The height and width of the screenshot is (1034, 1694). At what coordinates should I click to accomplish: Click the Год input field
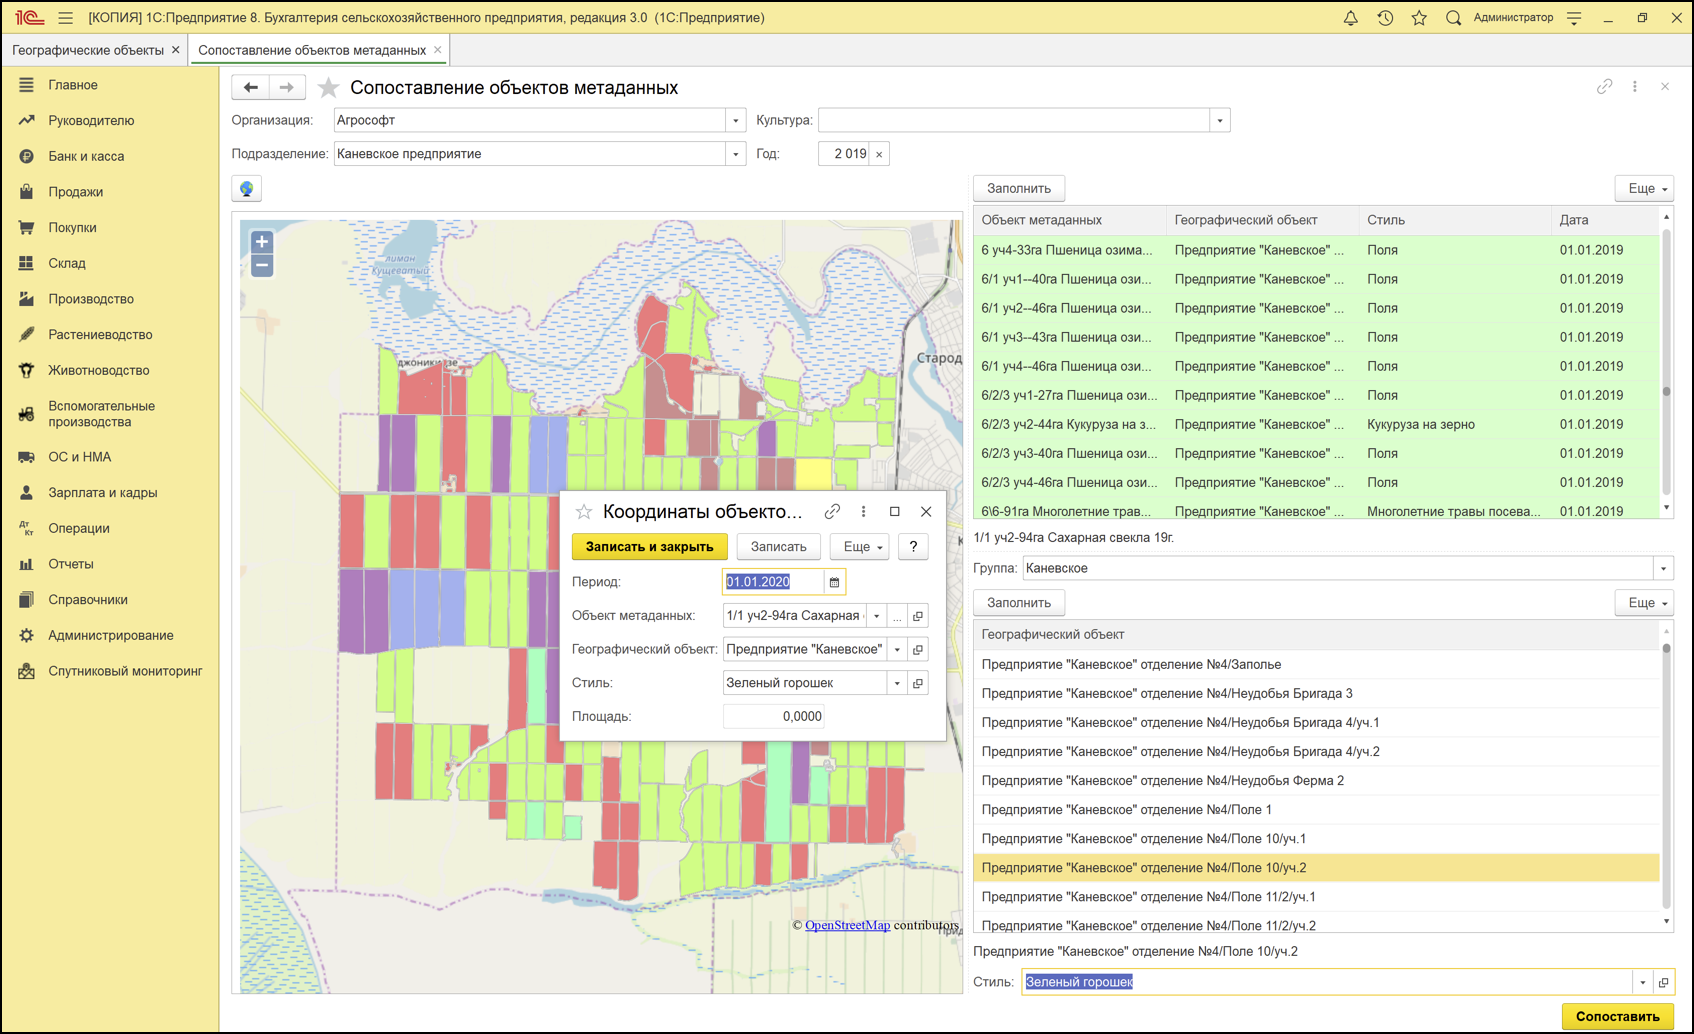[x=844, y=154]
